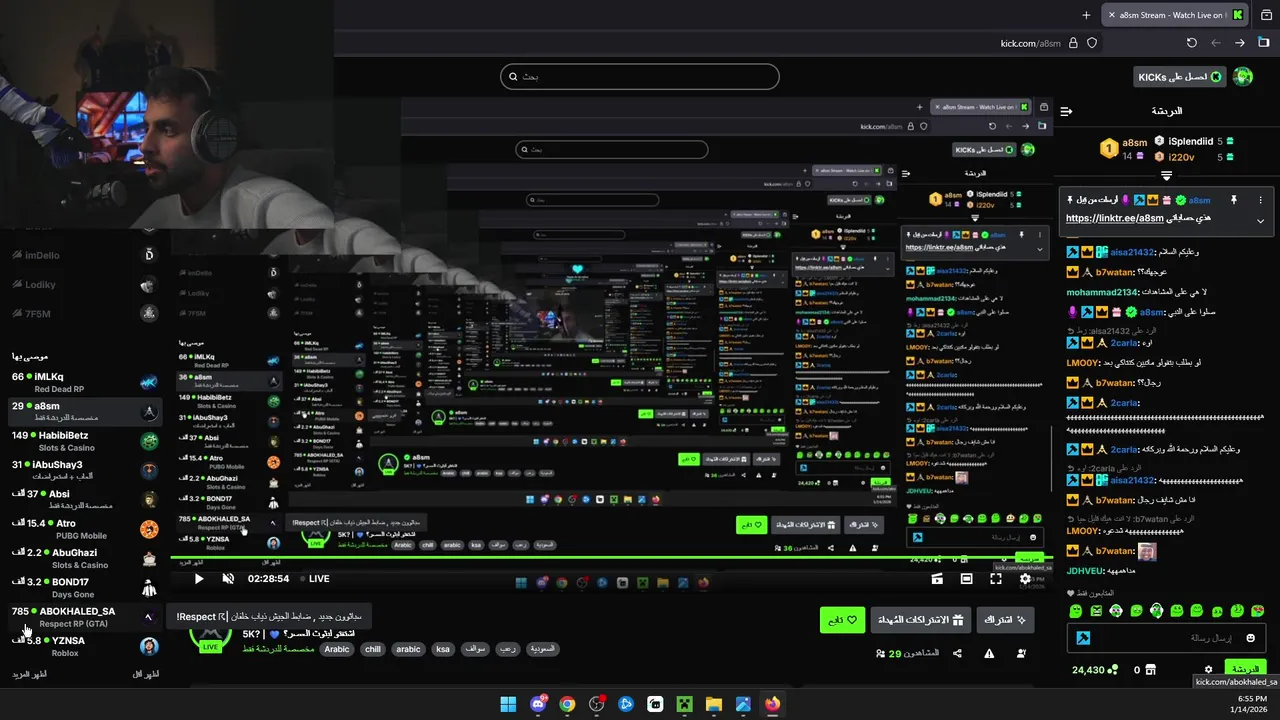Select the a8sm Stream browser tab
The image size is (1280, 720).
1176,15
